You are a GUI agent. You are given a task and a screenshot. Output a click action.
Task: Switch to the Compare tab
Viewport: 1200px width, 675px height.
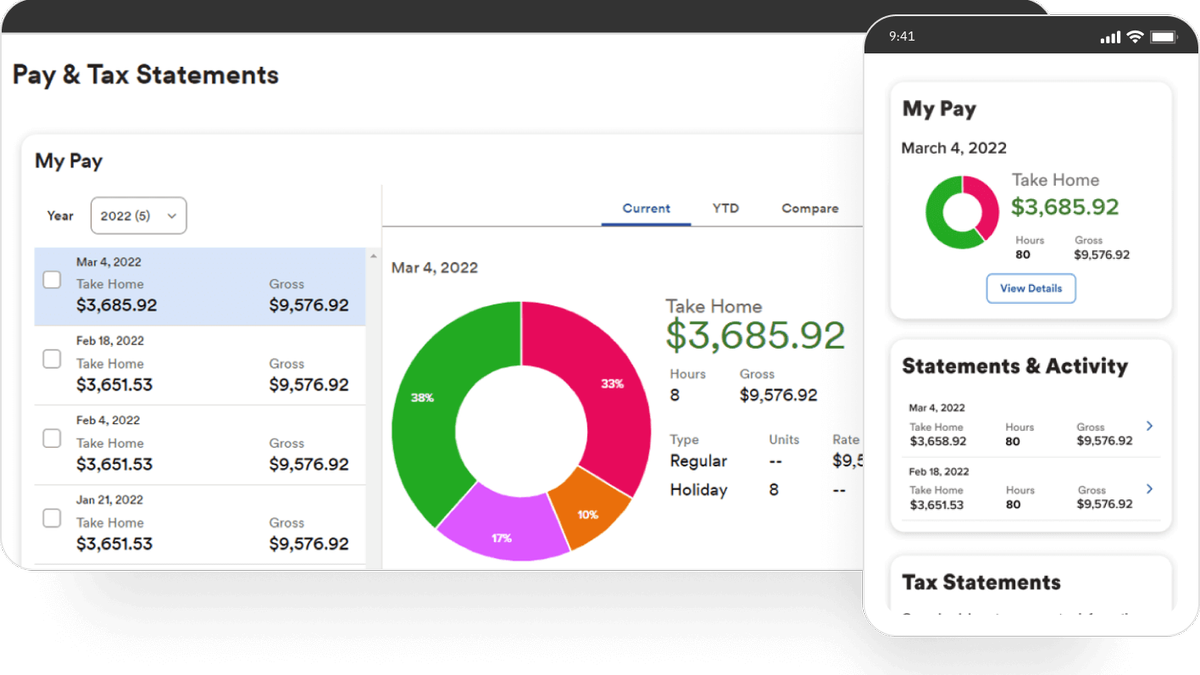[x=810, y=208]
